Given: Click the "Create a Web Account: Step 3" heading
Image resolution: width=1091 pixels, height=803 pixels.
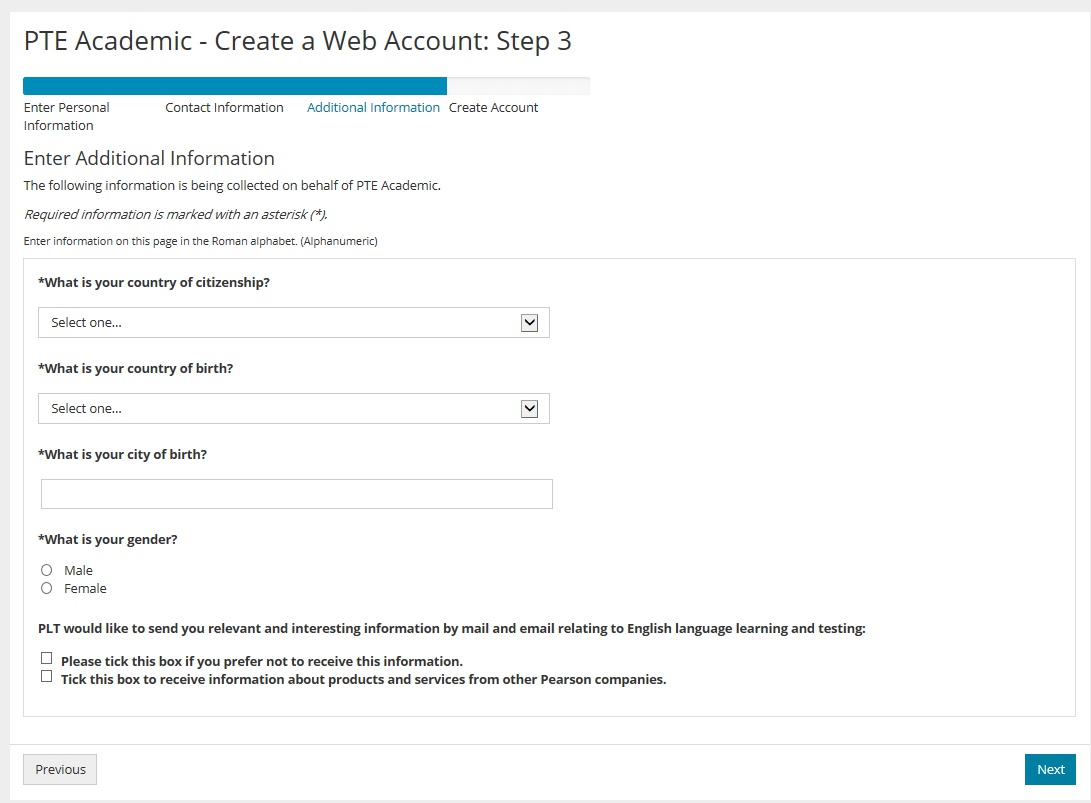Looking at the screenshot, I should (x=297, y=41).
